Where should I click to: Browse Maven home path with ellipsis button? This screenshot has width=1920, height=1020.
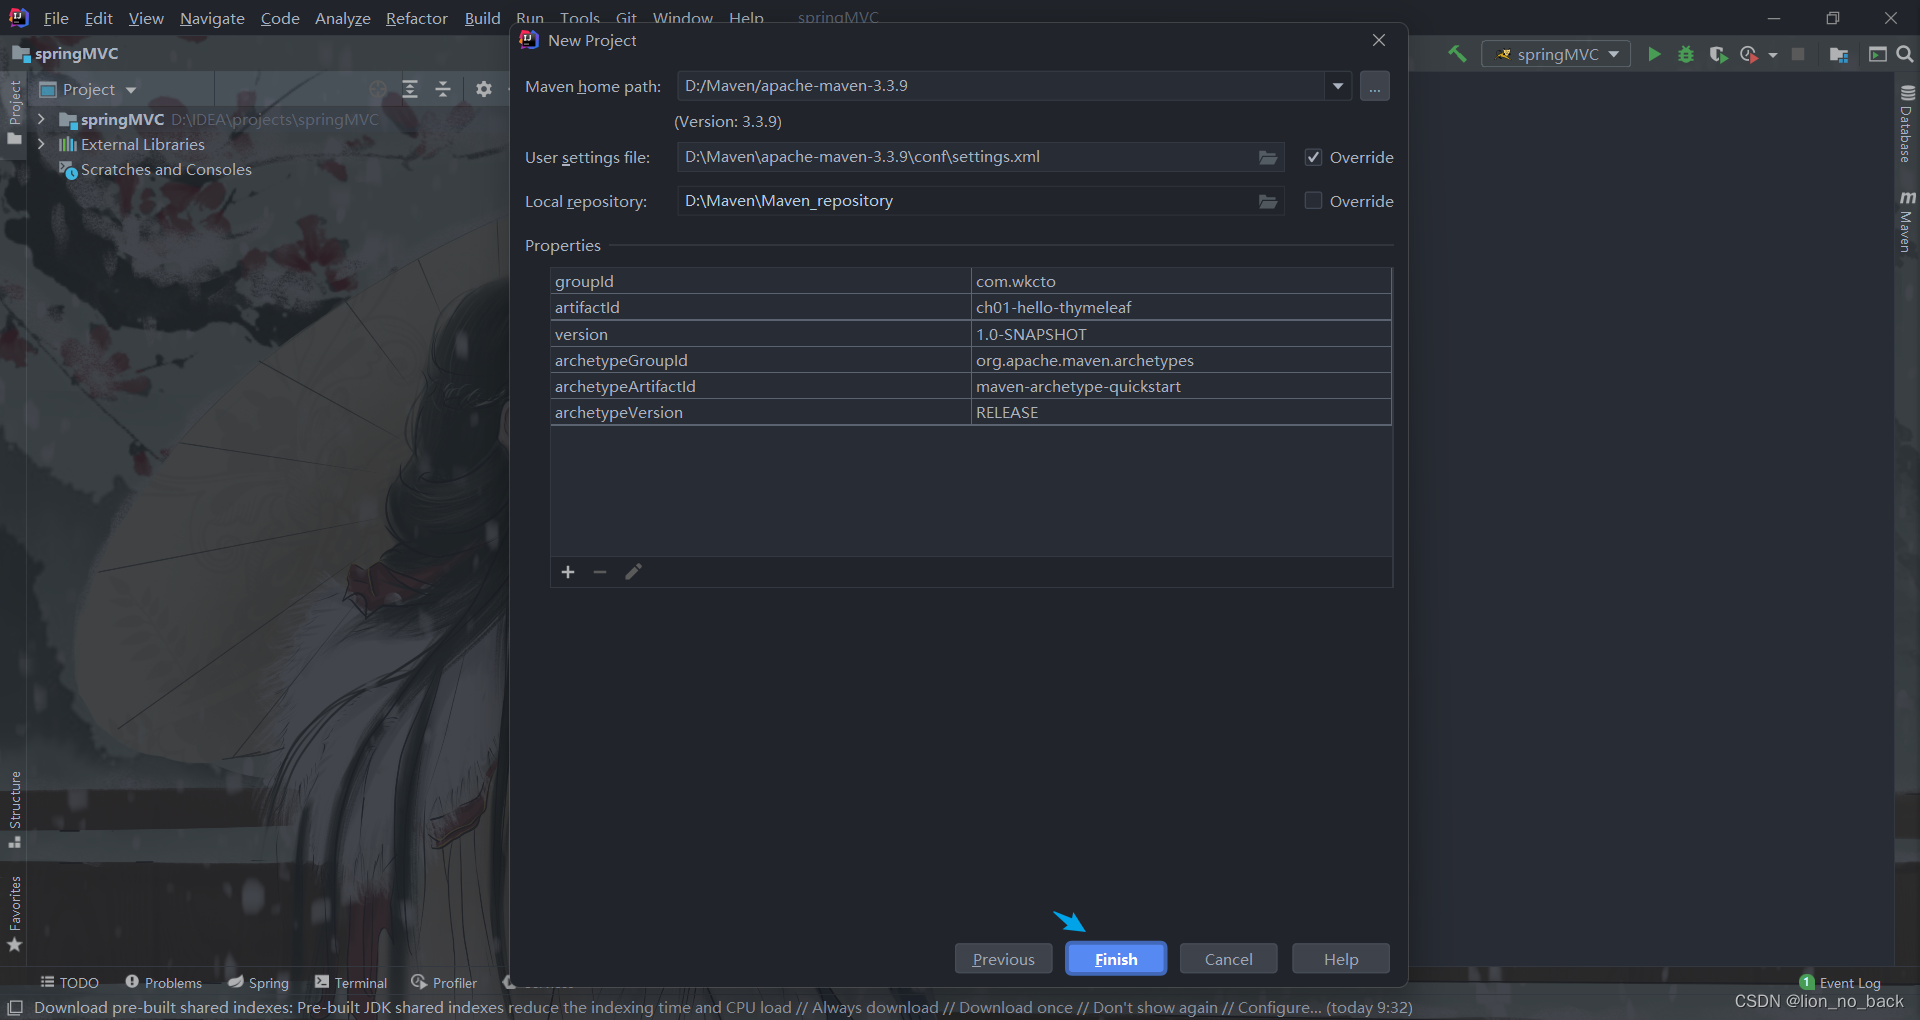pos(1375,86)
